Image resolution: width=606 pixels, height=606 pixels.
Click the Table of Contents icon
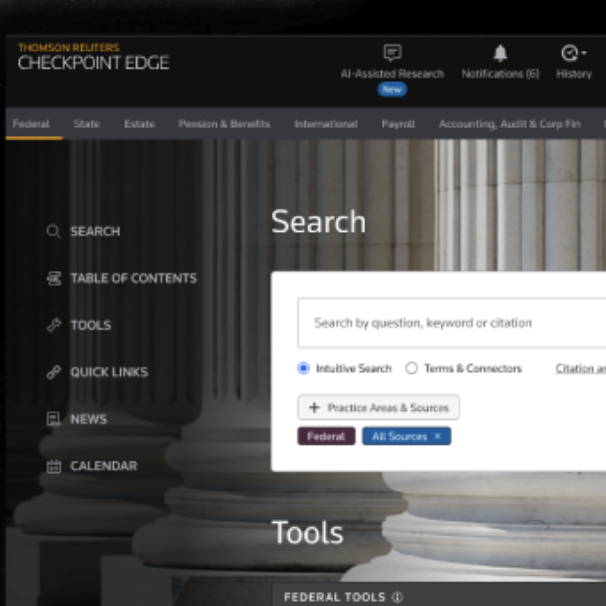coord(54,278)
